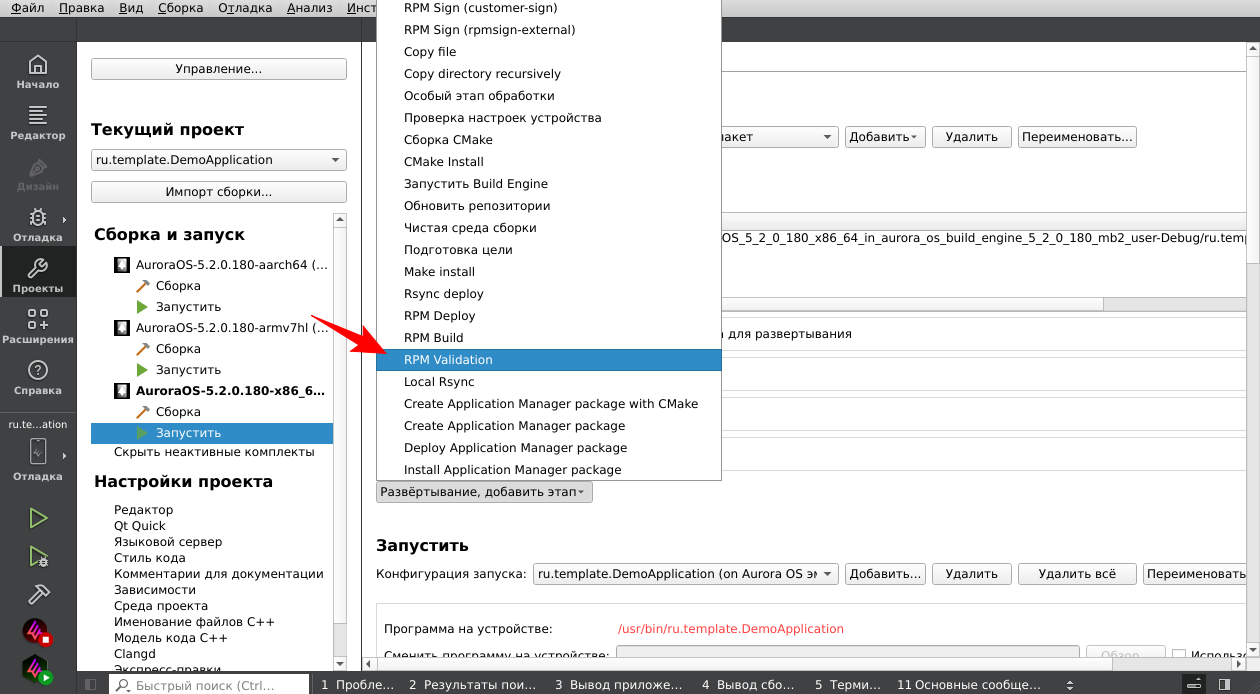Open the Начало (Welcome) mode icon
This screenshot has width=1260, height=694.
(x=37, y=70)
